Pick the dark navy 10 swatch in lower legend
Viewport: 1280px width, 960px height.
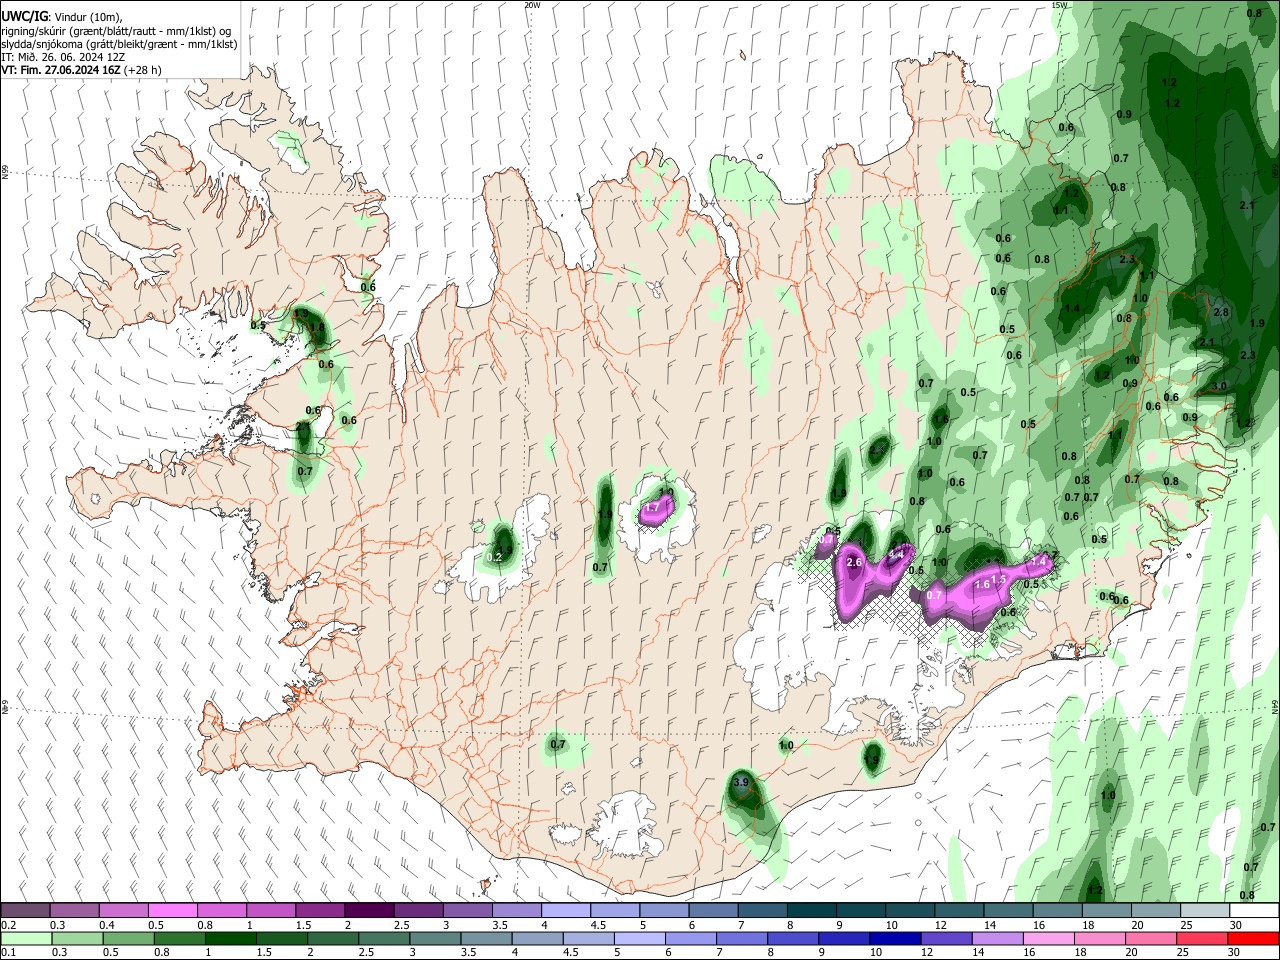tap(894, 940)
